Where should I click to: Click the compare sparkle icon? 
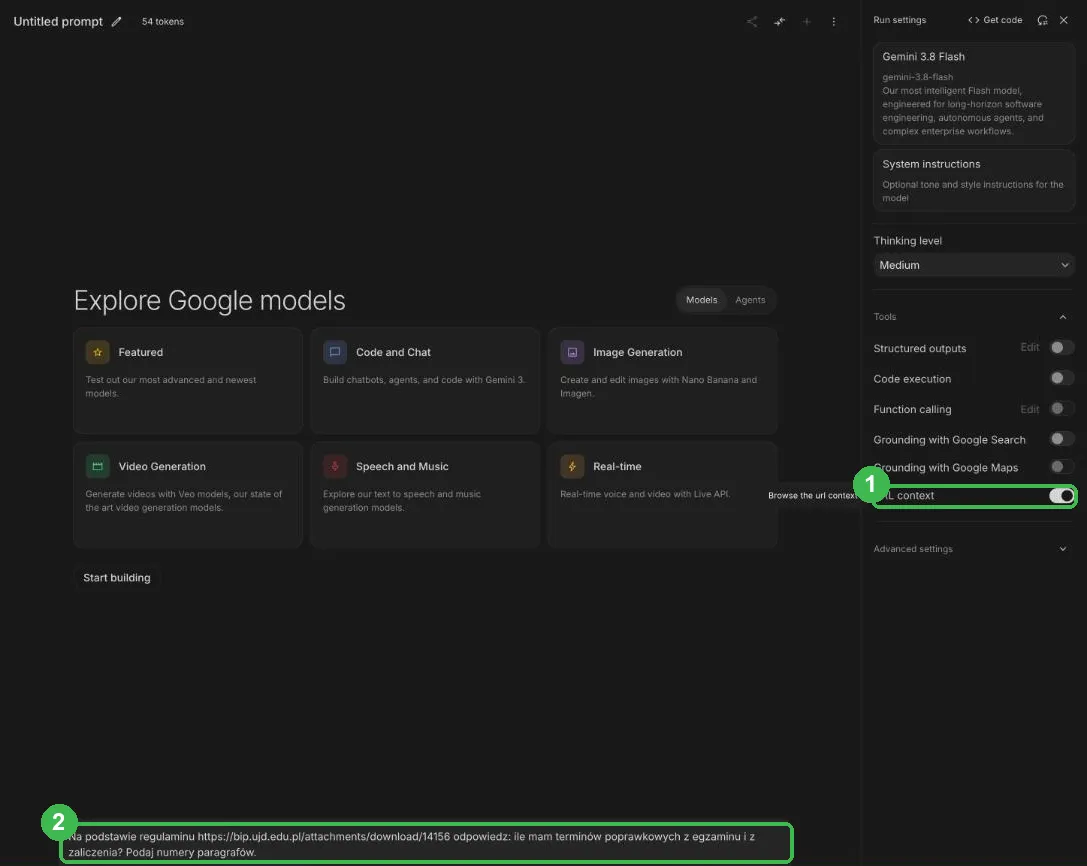(x=779, y=21)
